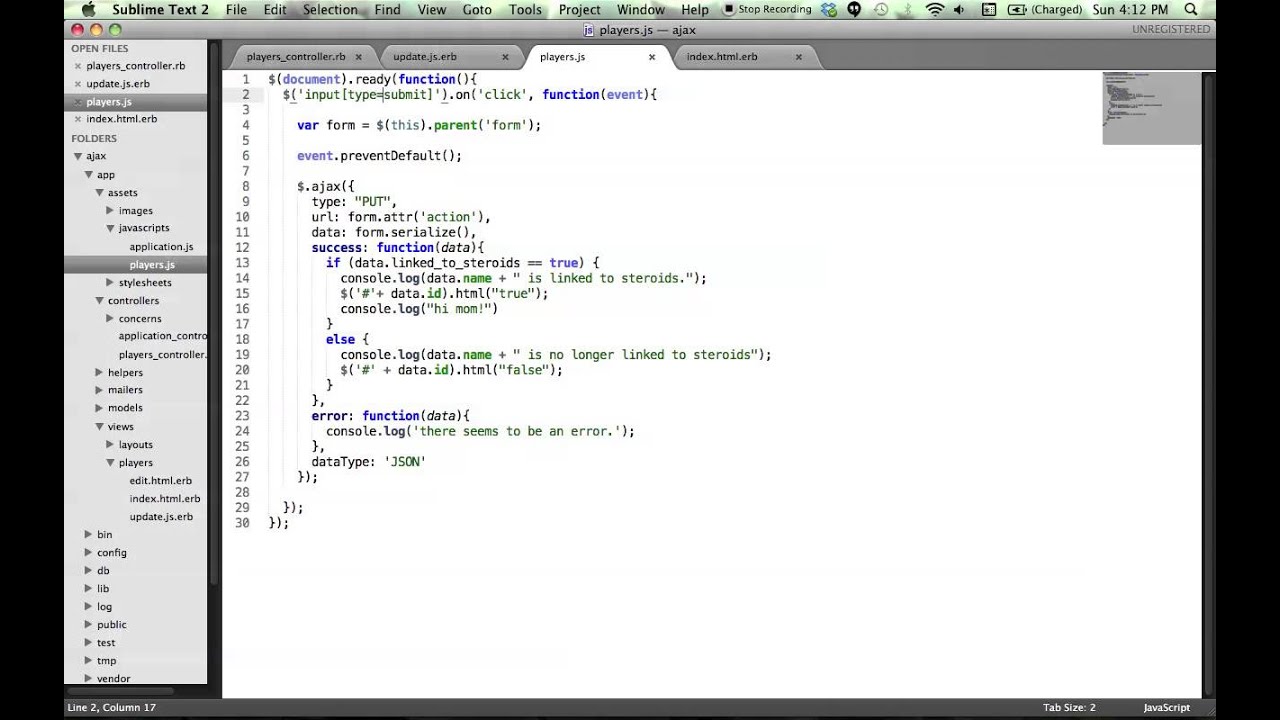Click the gutter line number 12
The width and height of the screenshot is (1280, 720).
point(243,247)
